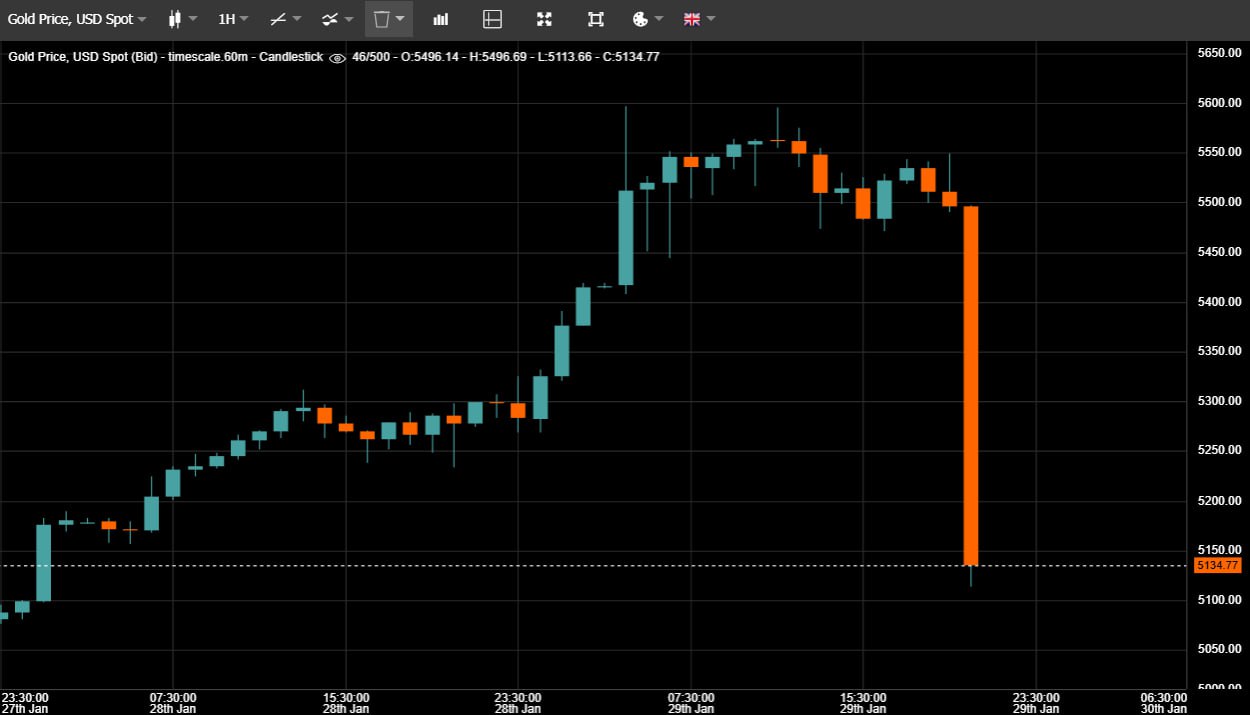
Task: Click the layout grid panel icon
Action: point(491,19)
